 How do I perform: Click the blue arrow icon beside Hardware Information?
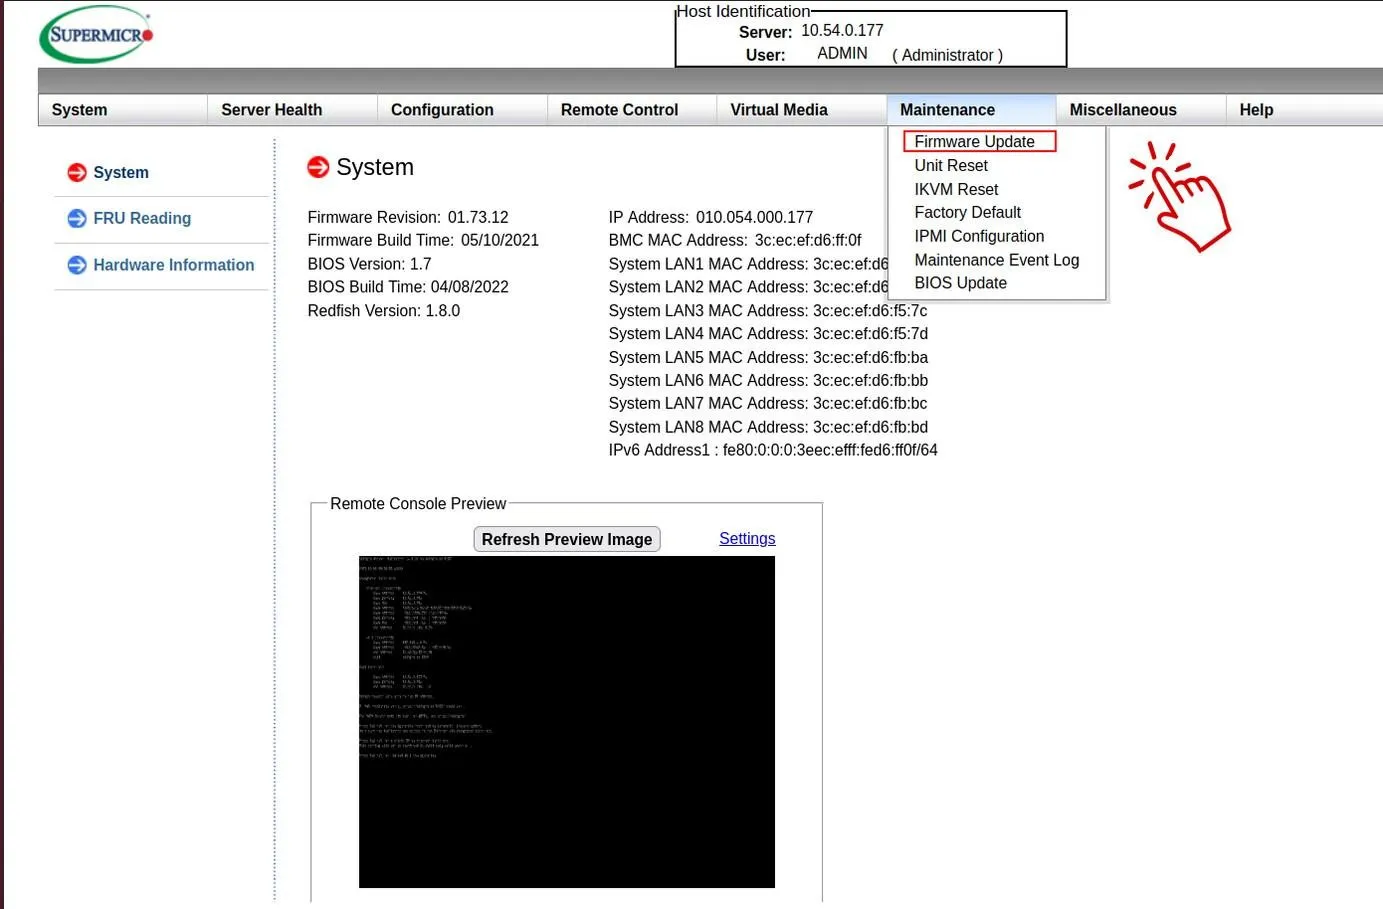tap(77, 265)
